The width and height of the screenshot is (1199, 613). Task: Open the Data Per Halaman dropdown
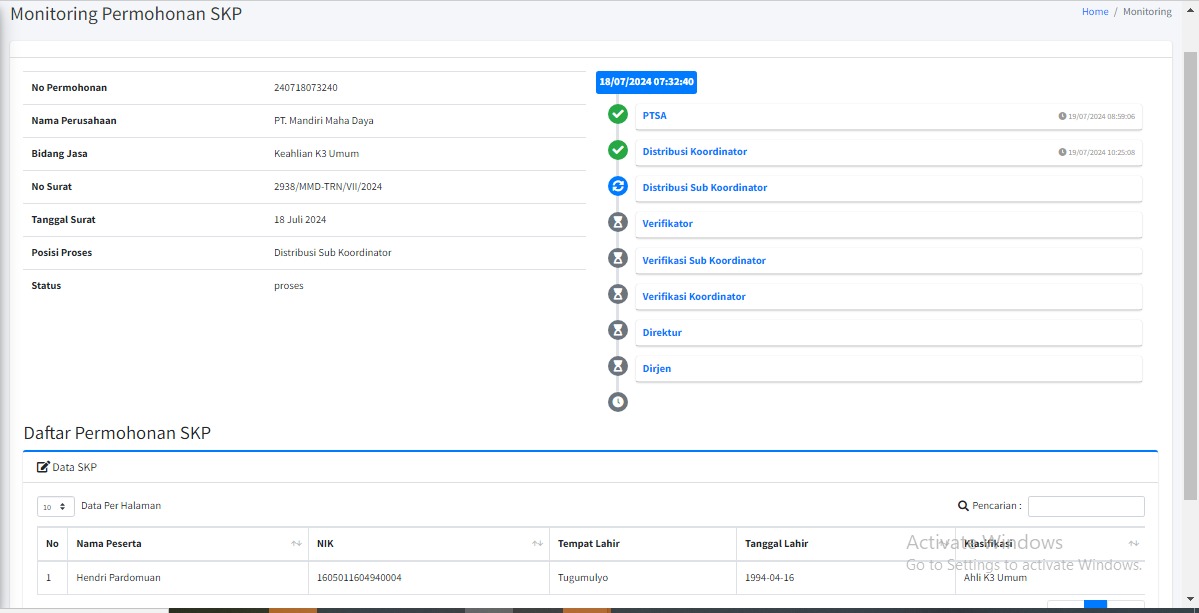point(56,507)
